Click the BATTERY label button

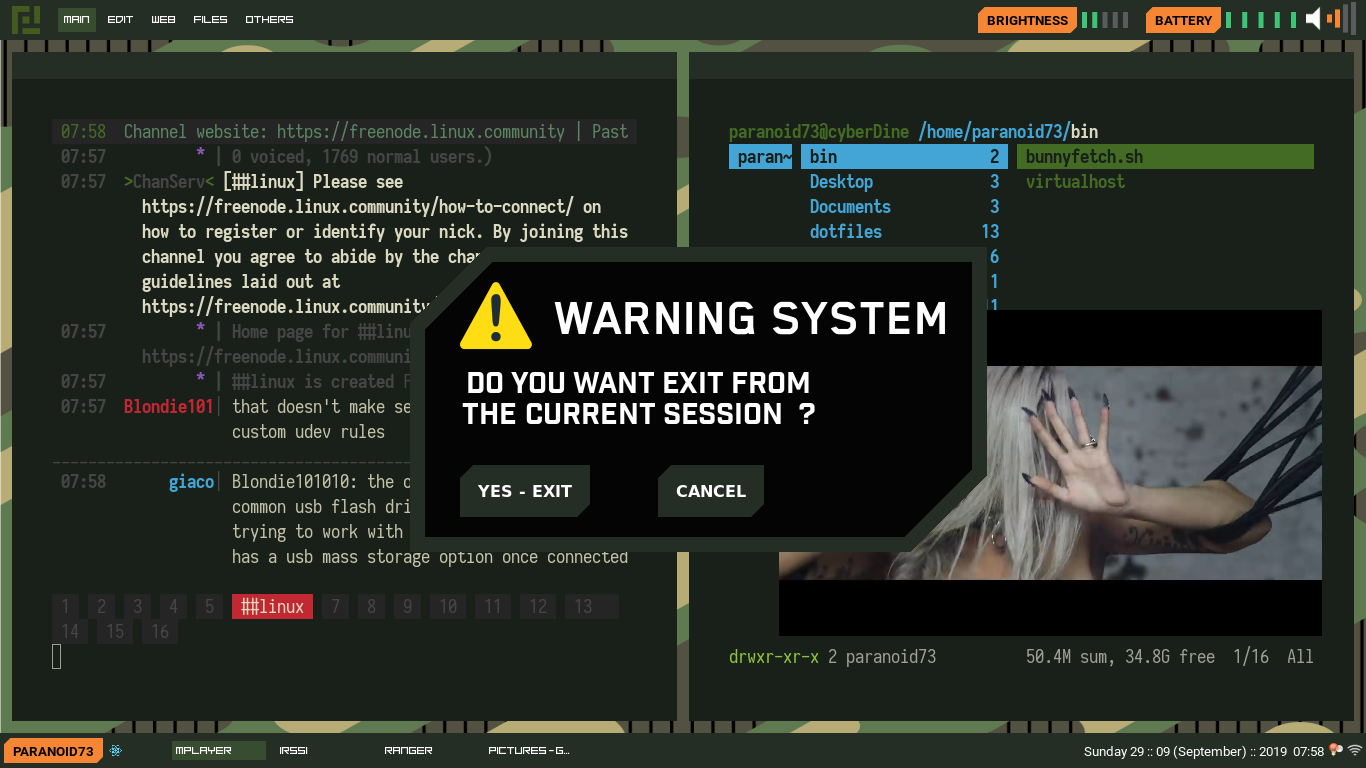point(1183,20)
